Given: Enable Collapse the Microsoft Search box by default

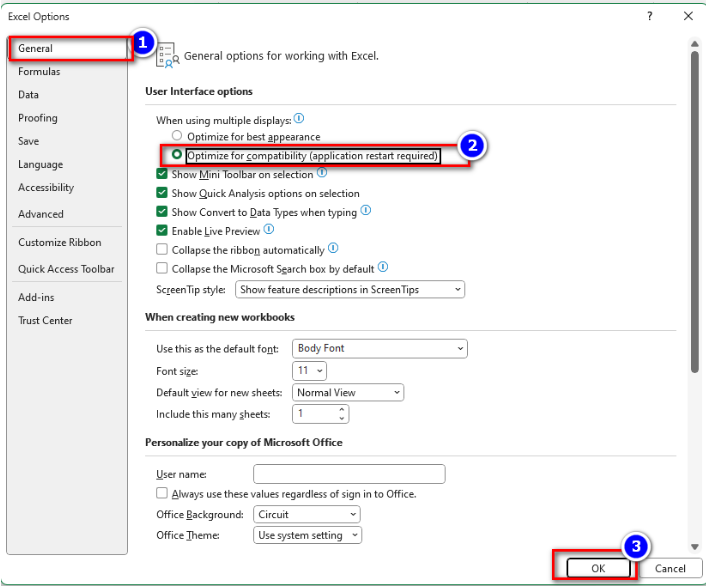Looking at the screenshot, I should click(x=162, y=268).
